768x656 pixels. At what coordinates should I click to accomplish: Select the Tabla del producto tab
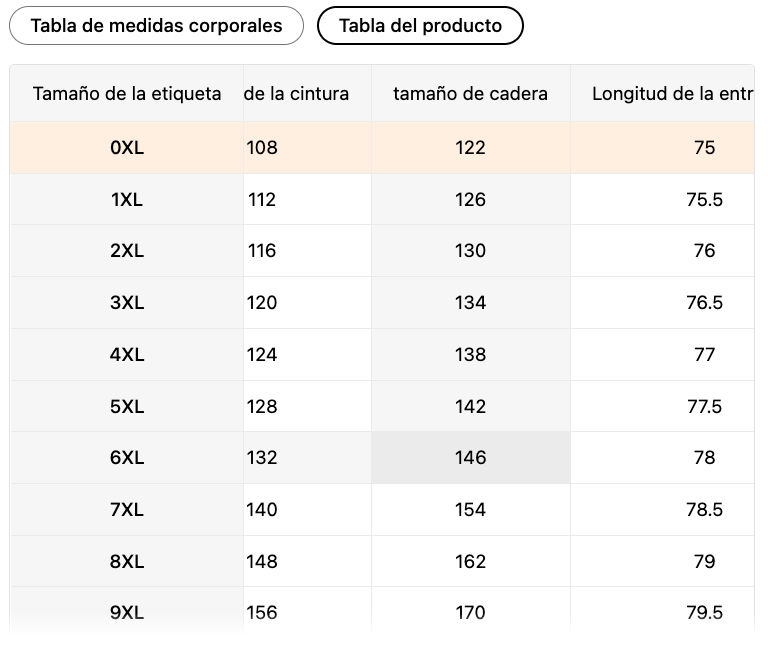420,25
